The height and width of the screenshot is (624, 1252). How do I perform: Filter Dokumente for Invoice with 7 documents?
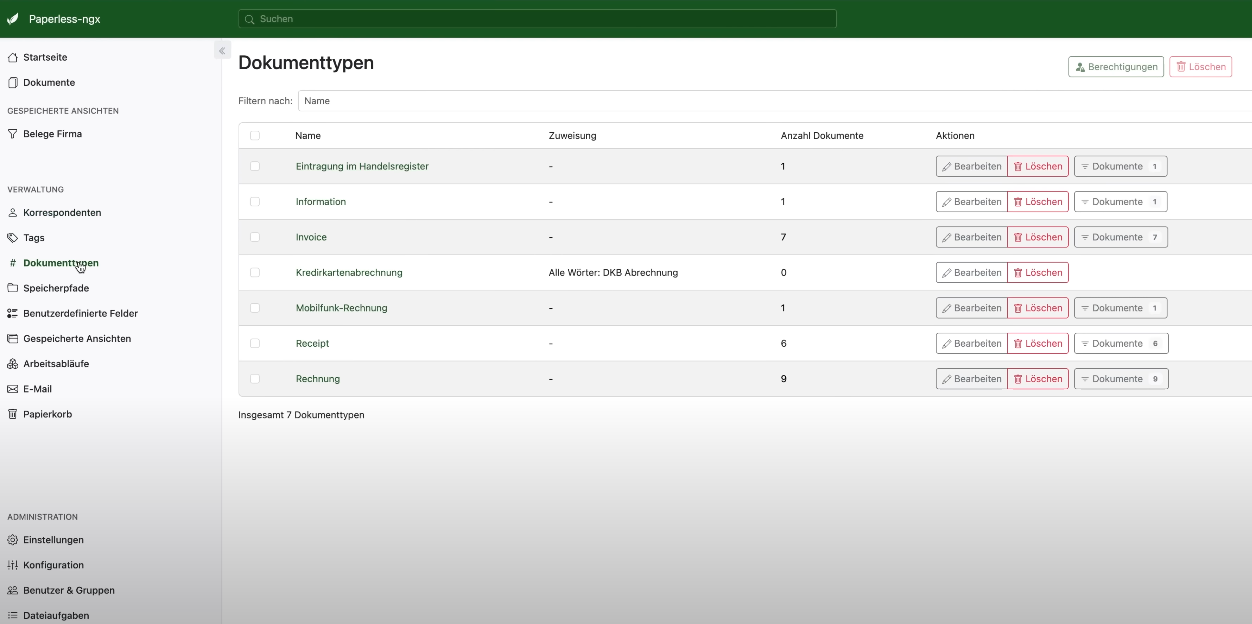click(1121, 237)
